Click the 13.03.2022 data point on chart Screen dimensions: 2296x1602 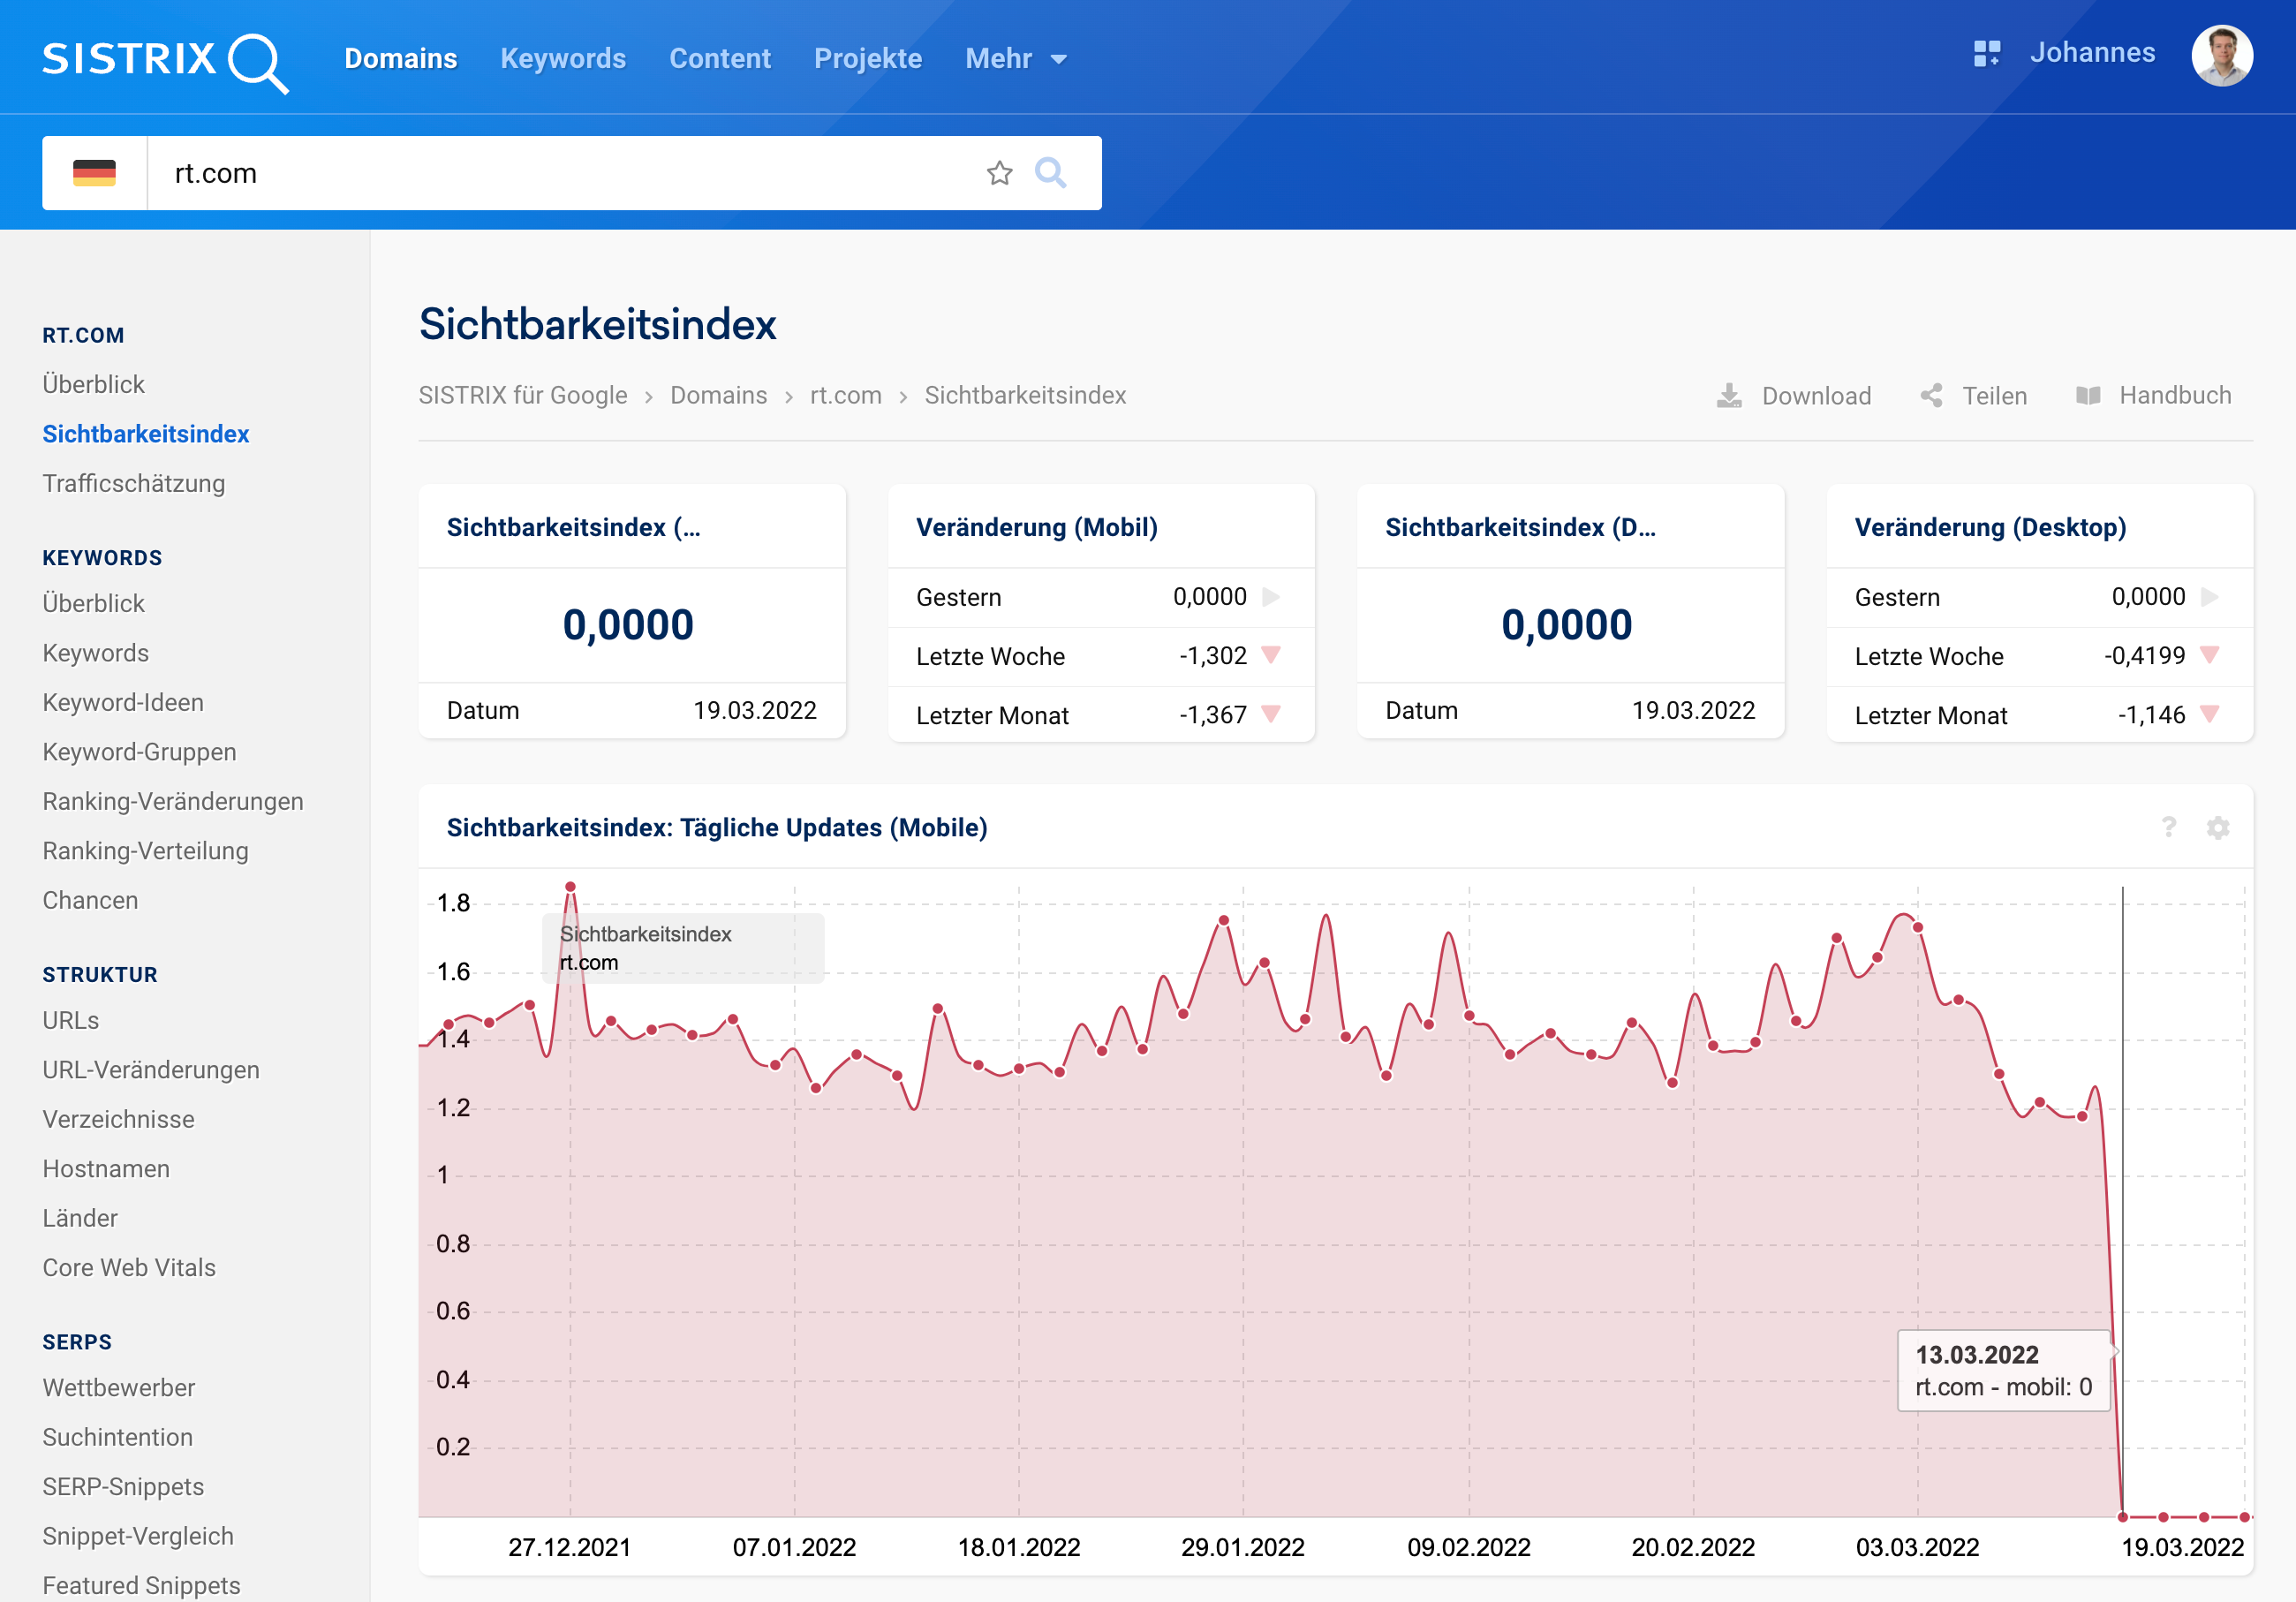[2122, 1516]
